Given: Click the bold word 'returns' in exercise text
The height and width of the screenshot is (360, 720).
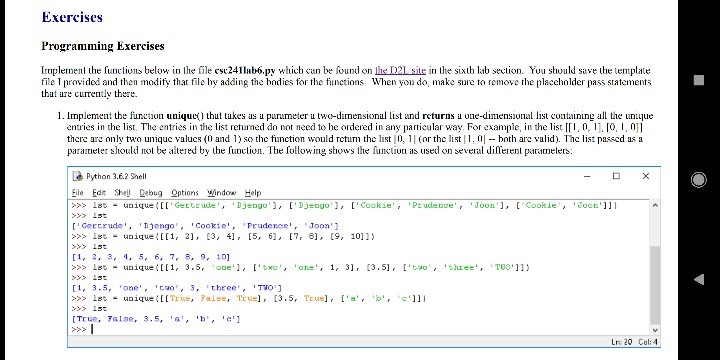Looking at the screenshot, I should point(438,116).
